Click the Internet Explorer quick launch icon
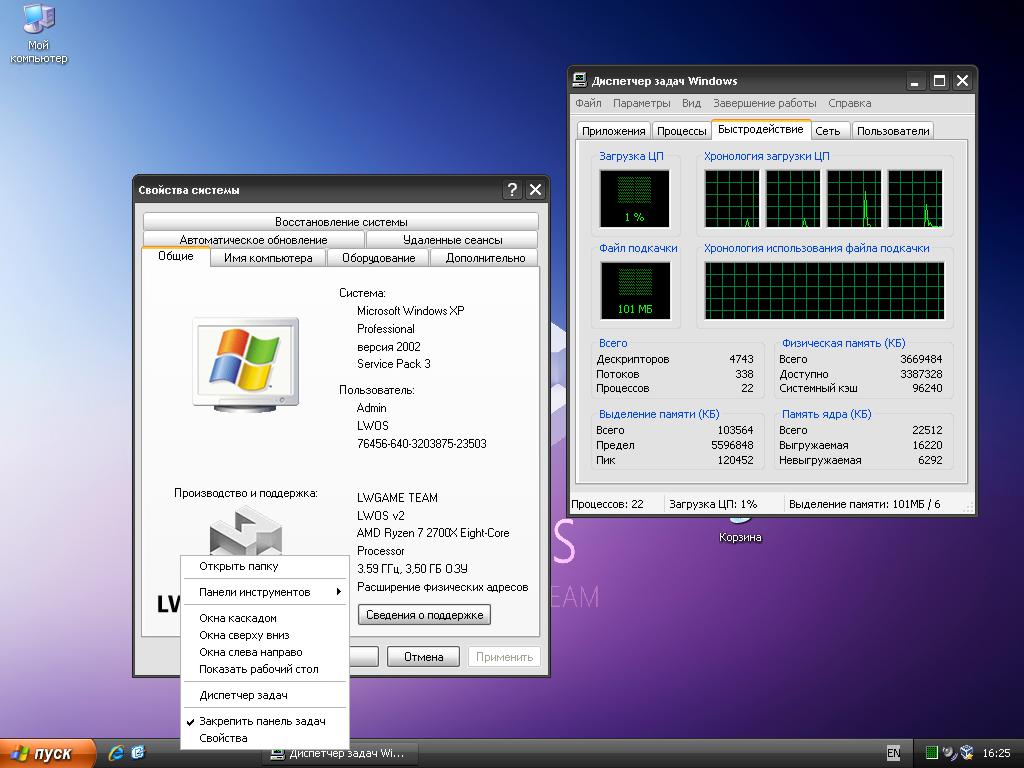Image resolution: width=1024 pixels, height=768 pixels. pos(116,752)
